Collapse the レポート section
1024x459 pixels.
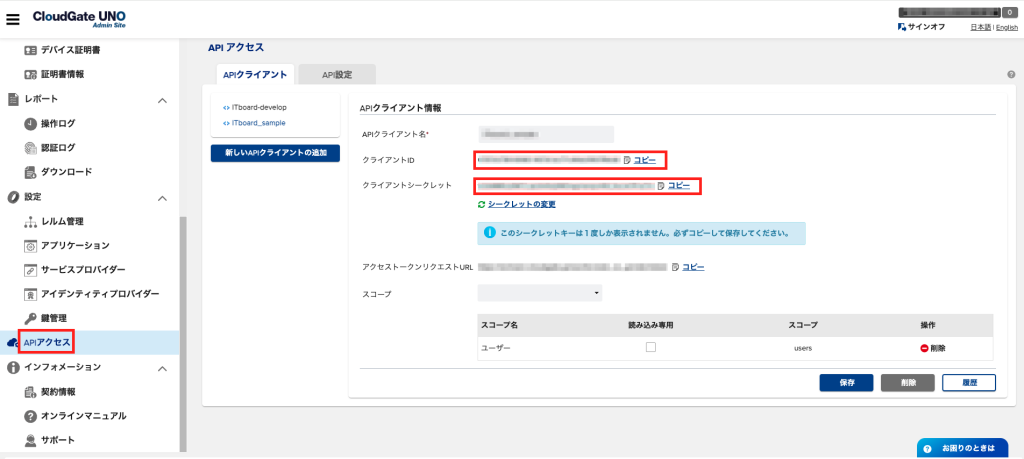[x=162, y=100]
